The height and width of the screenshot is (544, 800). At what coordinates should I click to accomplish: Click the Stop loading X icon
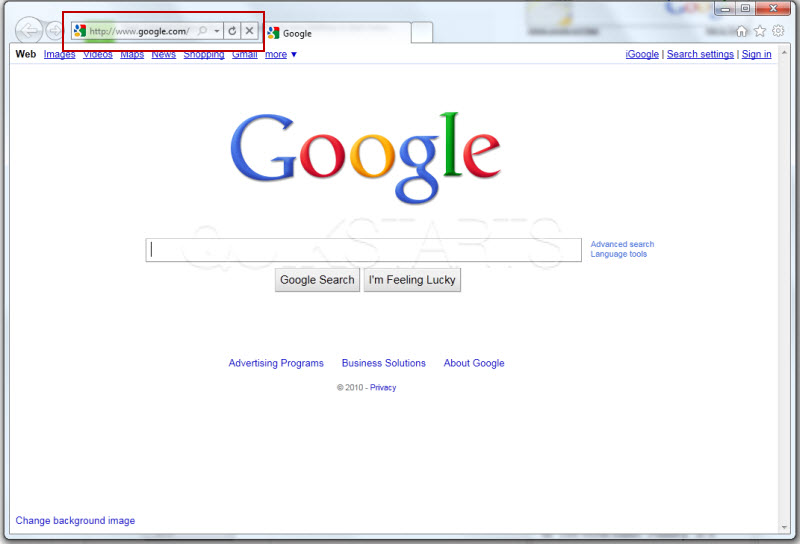click(x=249, y=31)
